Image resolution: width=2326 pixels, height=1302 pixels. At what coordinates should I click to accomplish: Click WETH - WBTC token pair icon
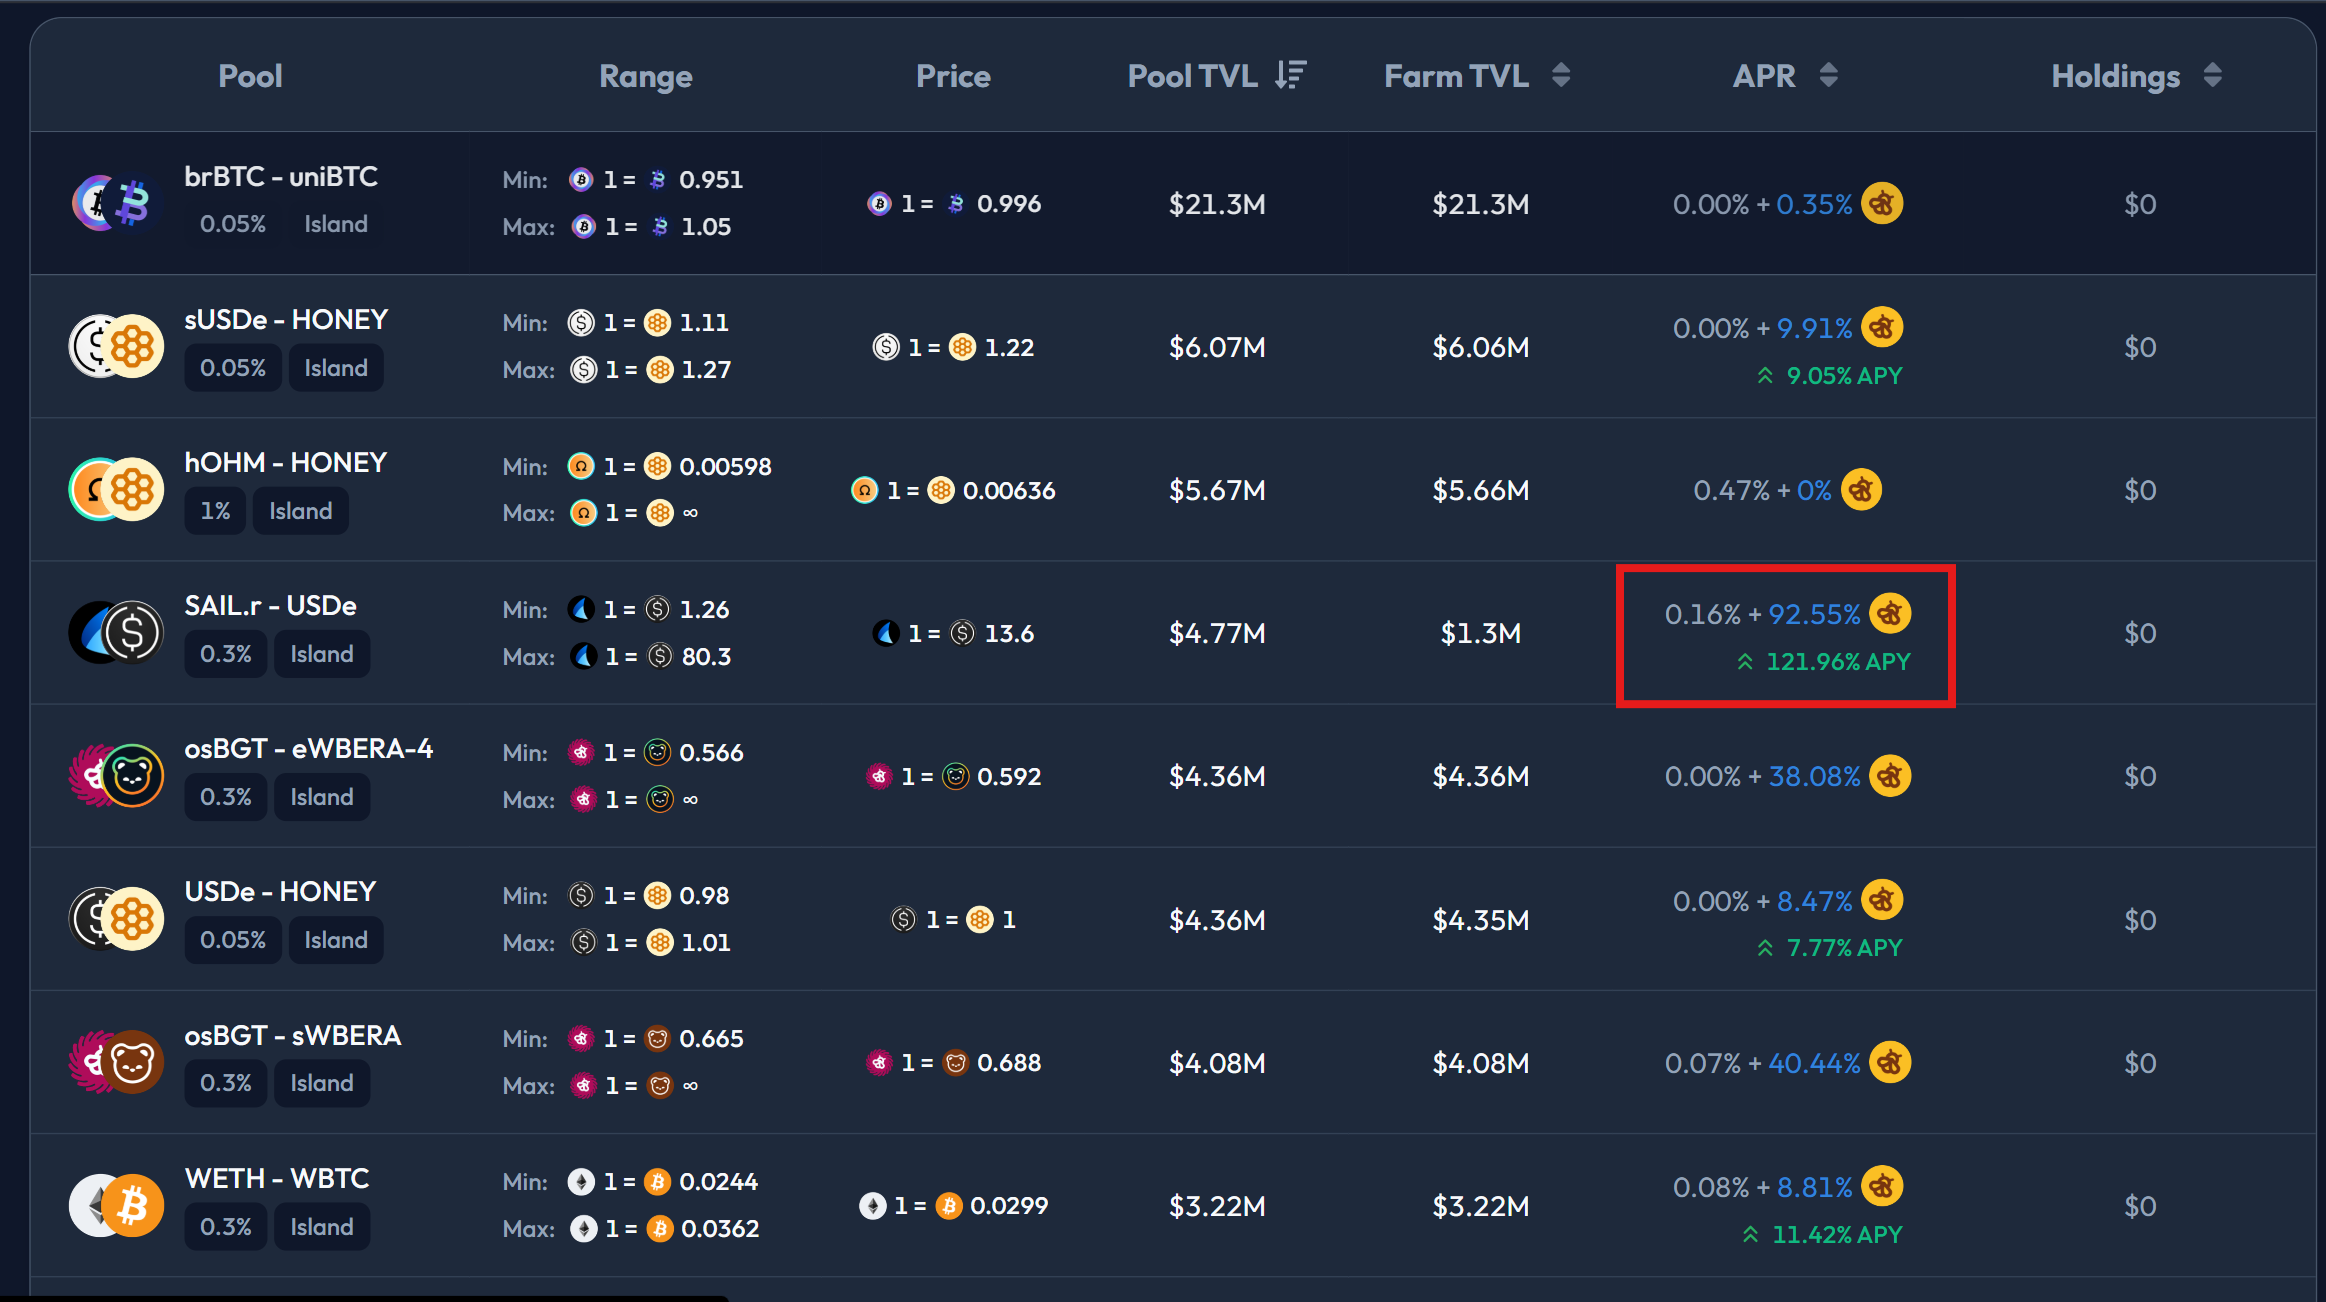(x=116, y=1205)
